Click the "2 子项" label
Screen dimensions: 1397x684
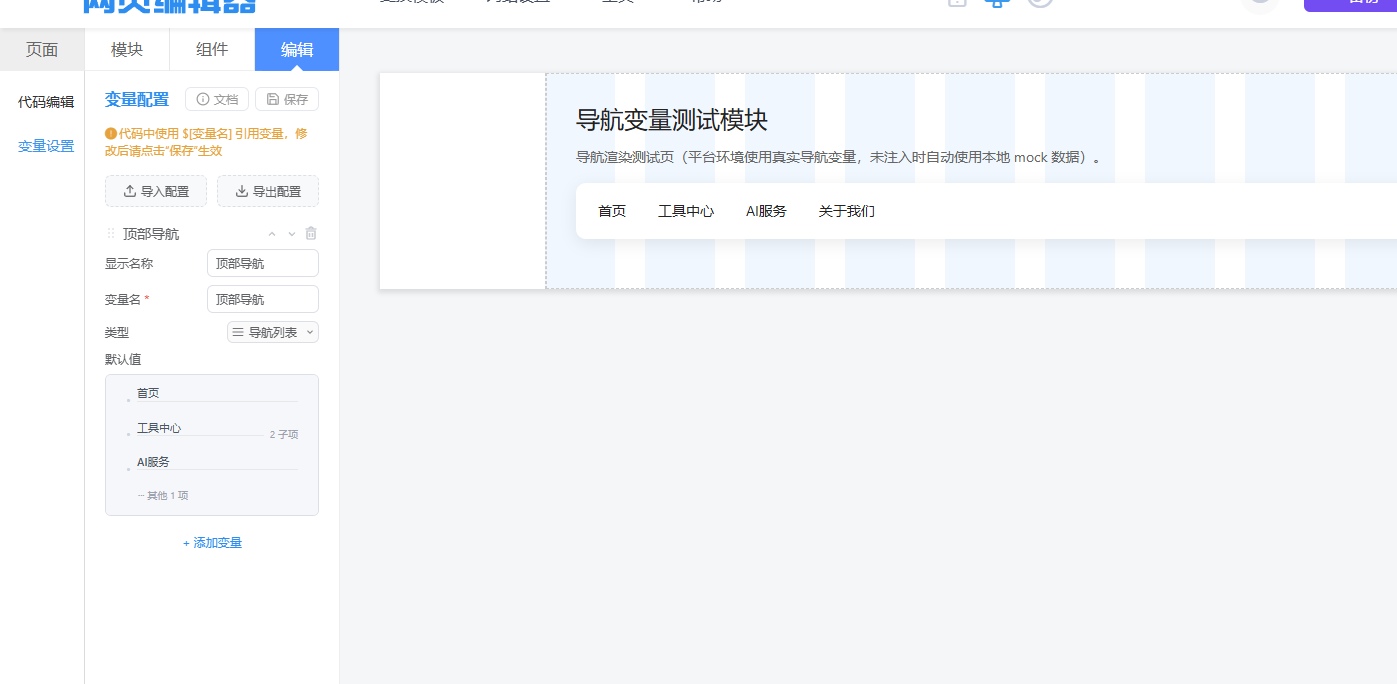coord(284,435)
